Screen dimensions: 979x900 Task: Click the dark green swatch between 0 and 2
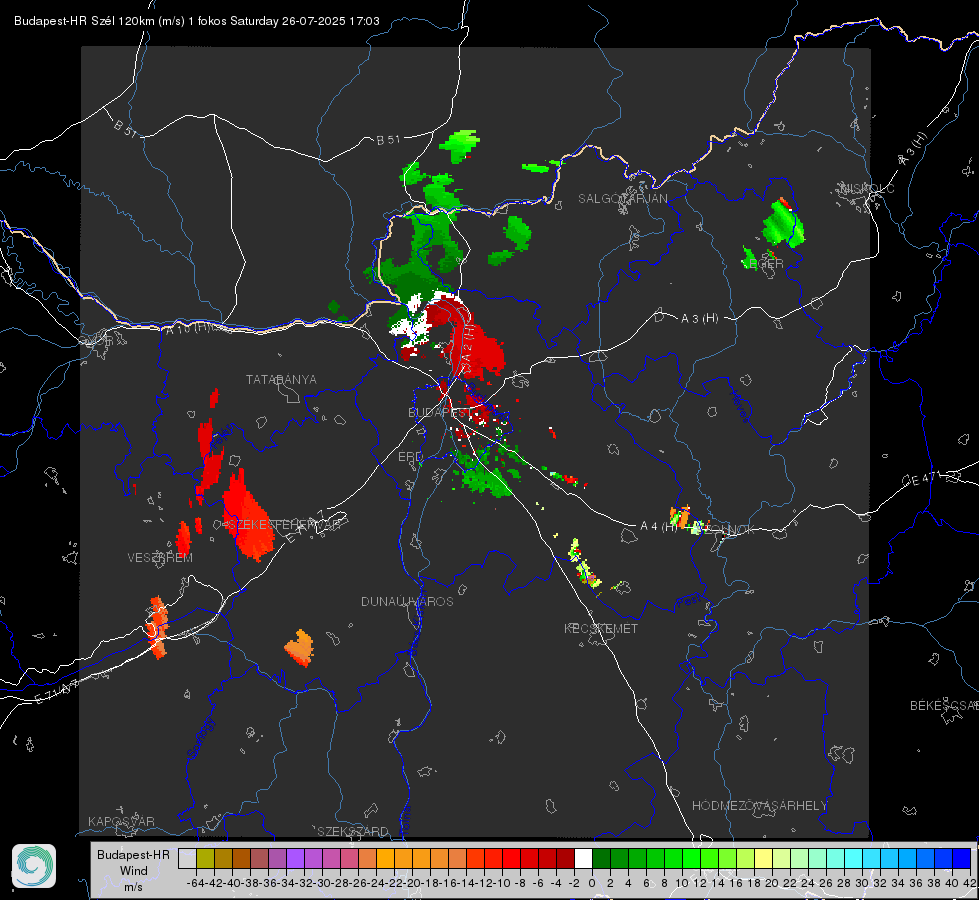click(x=601, y=858)
